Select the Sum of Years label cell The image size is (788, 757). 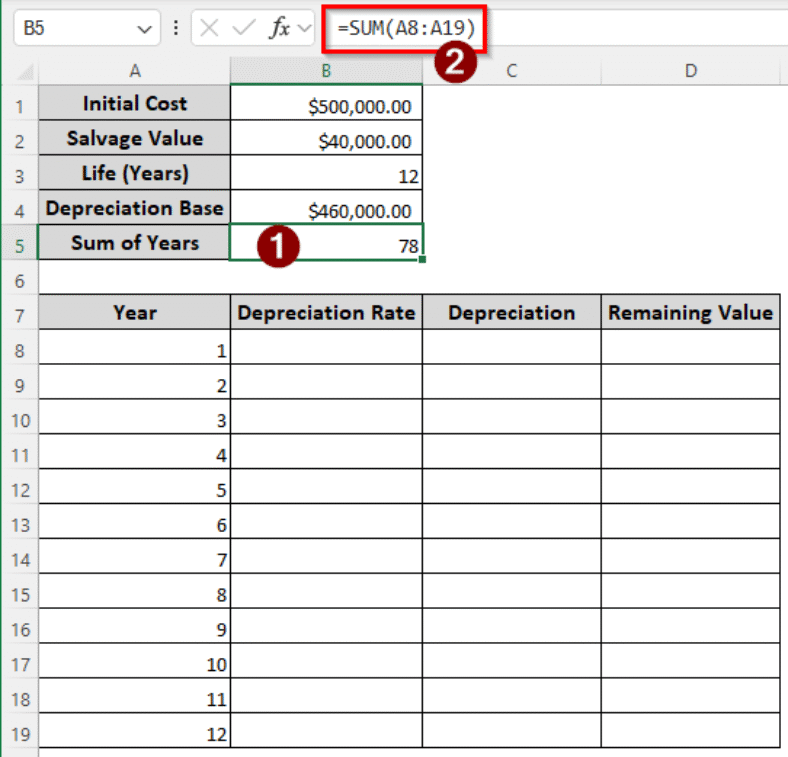135,242
